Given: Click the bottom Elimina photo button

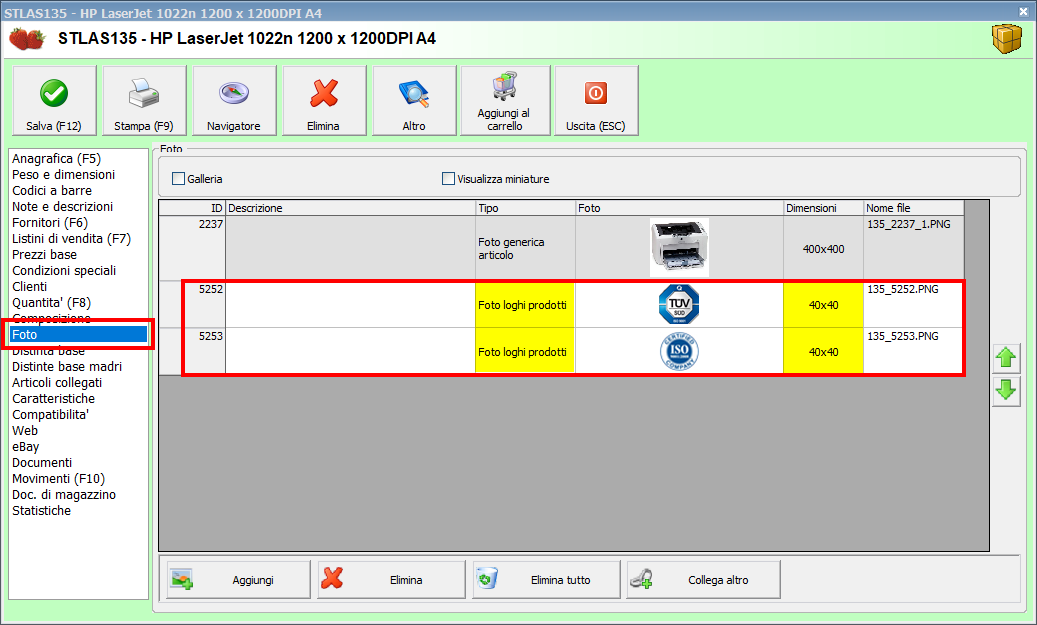Looking at the screenshot, I should pos(391,579).
